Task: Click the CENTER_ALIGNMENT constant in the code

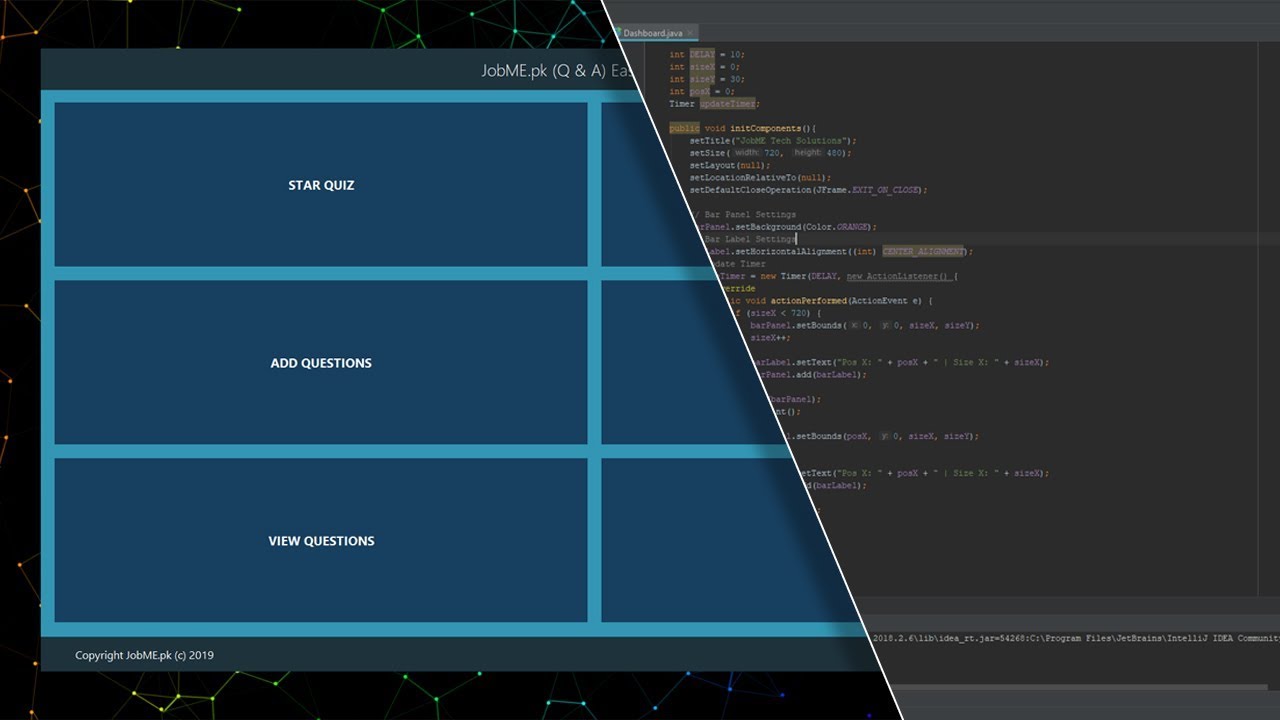Action: pyautogui.click(x=924, y=252)
